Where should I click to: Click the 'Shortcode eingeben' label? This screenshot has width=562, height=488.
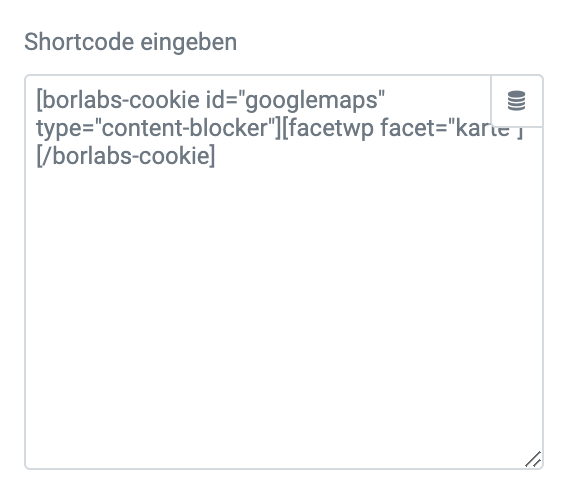[130, 42]
